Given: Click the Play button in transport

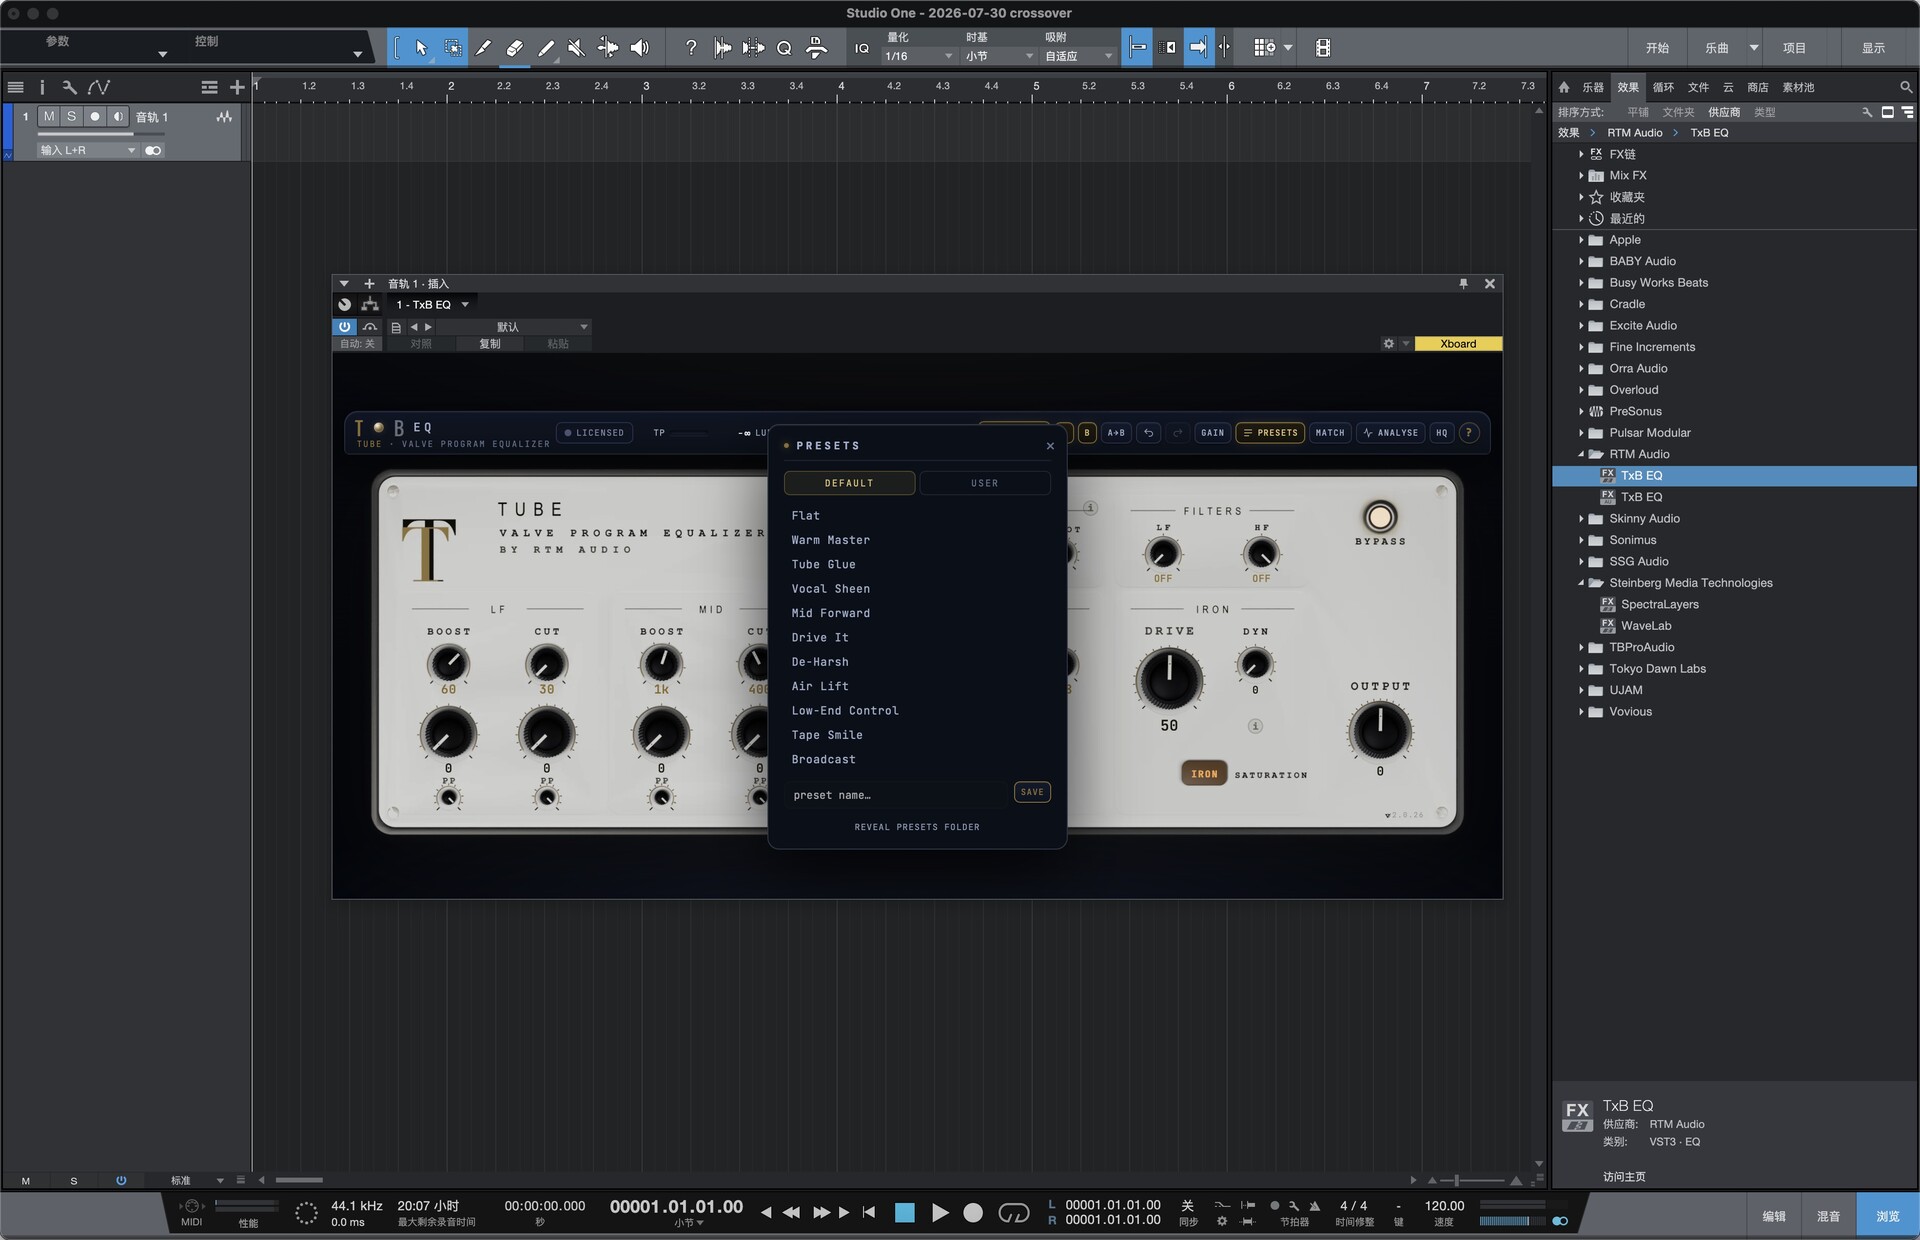Looking at the screenshot, I should (940, 1213).
